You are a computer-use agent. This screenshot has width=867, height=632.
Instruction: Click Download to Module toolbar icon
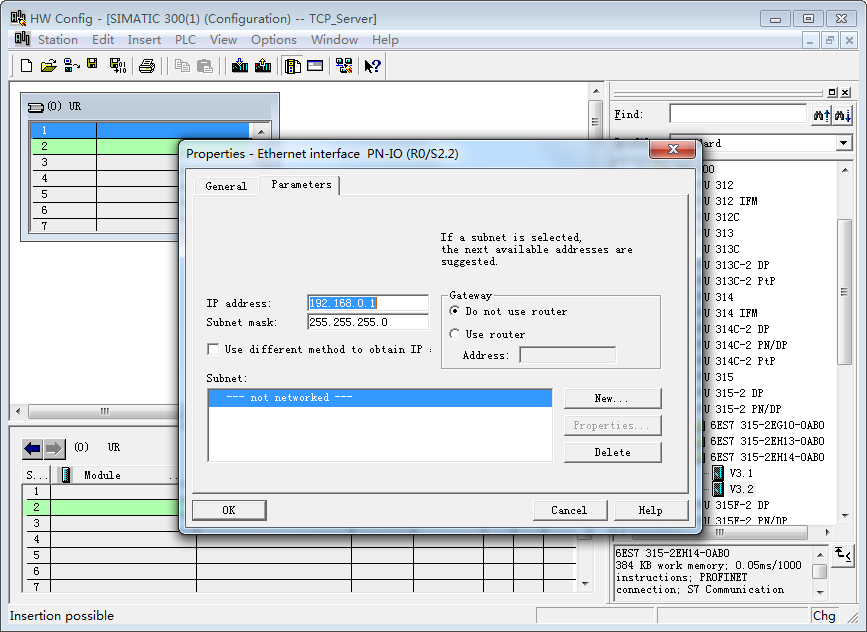(240, 66)
